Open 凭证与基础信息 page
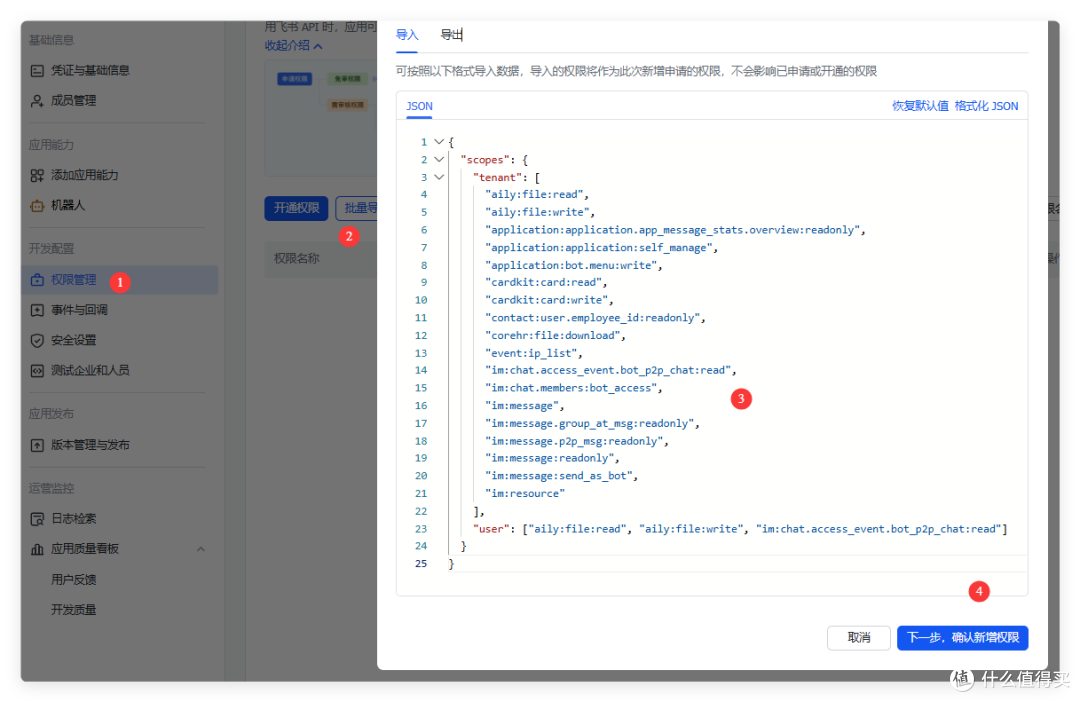The image size is (1080, 702). pyautogui.click(x=90, y=70)
